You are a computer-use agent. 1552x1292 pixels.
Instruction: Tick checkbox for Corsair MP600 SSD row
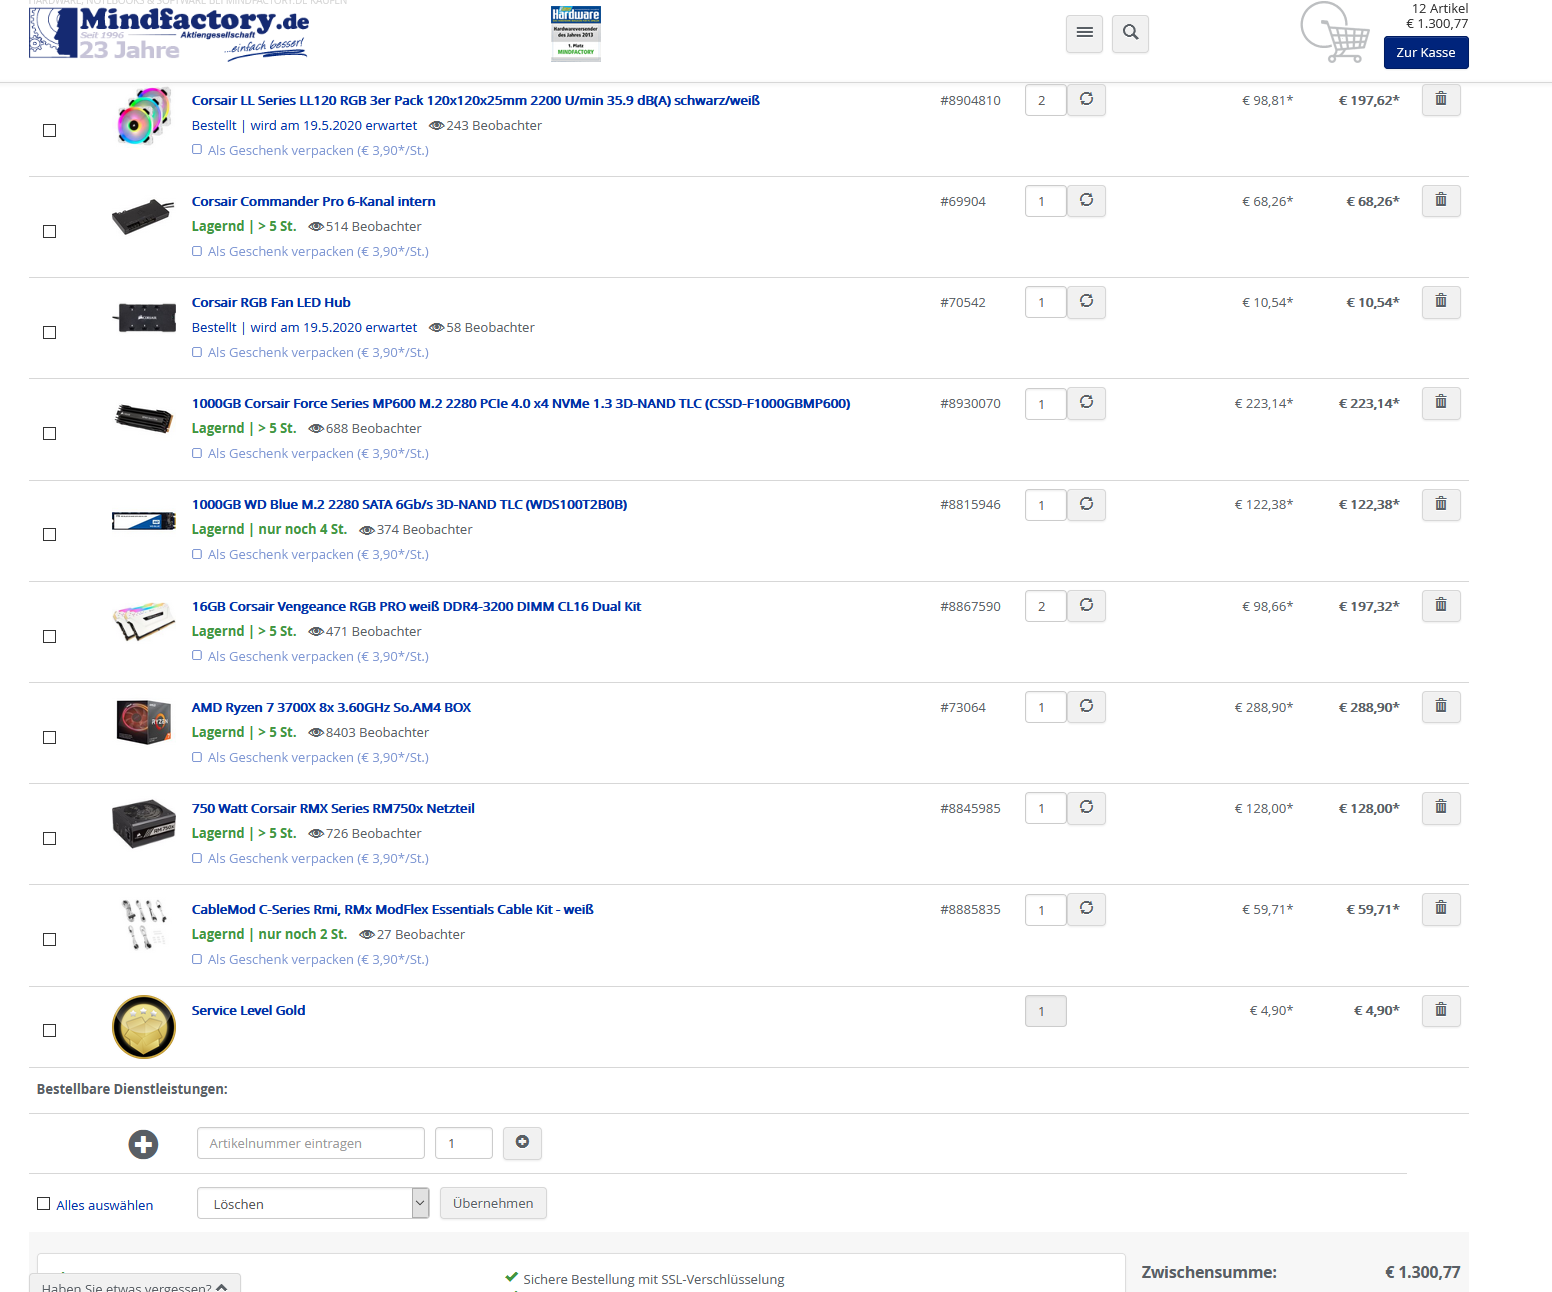(49, 434)
